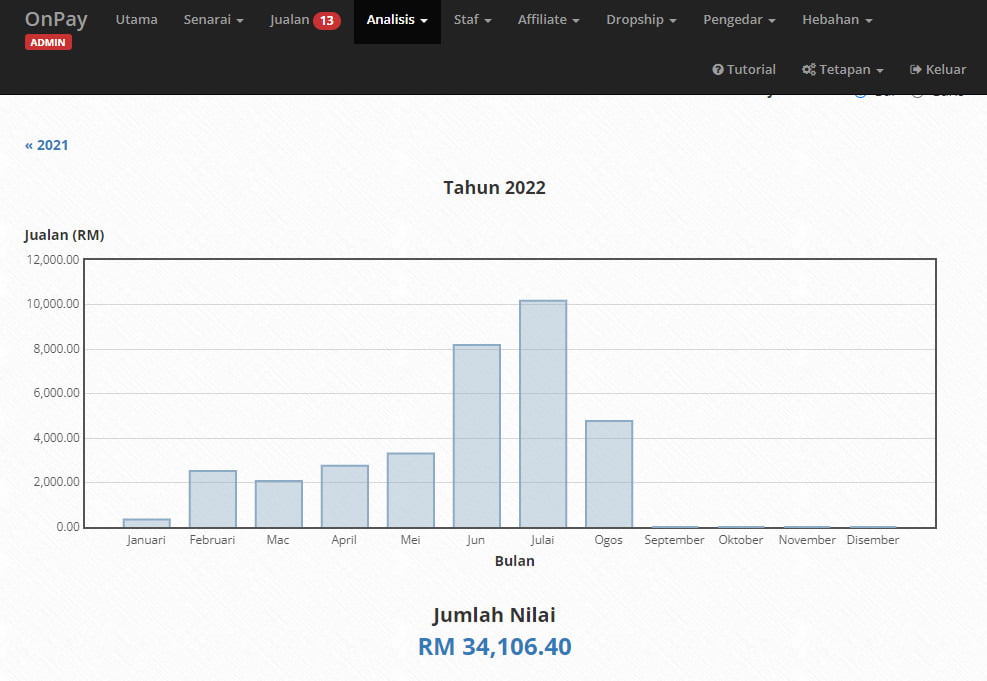This screenshot has height=681, width=987.
Task: Select the Februari sales bar
Action: pos(213,499)
